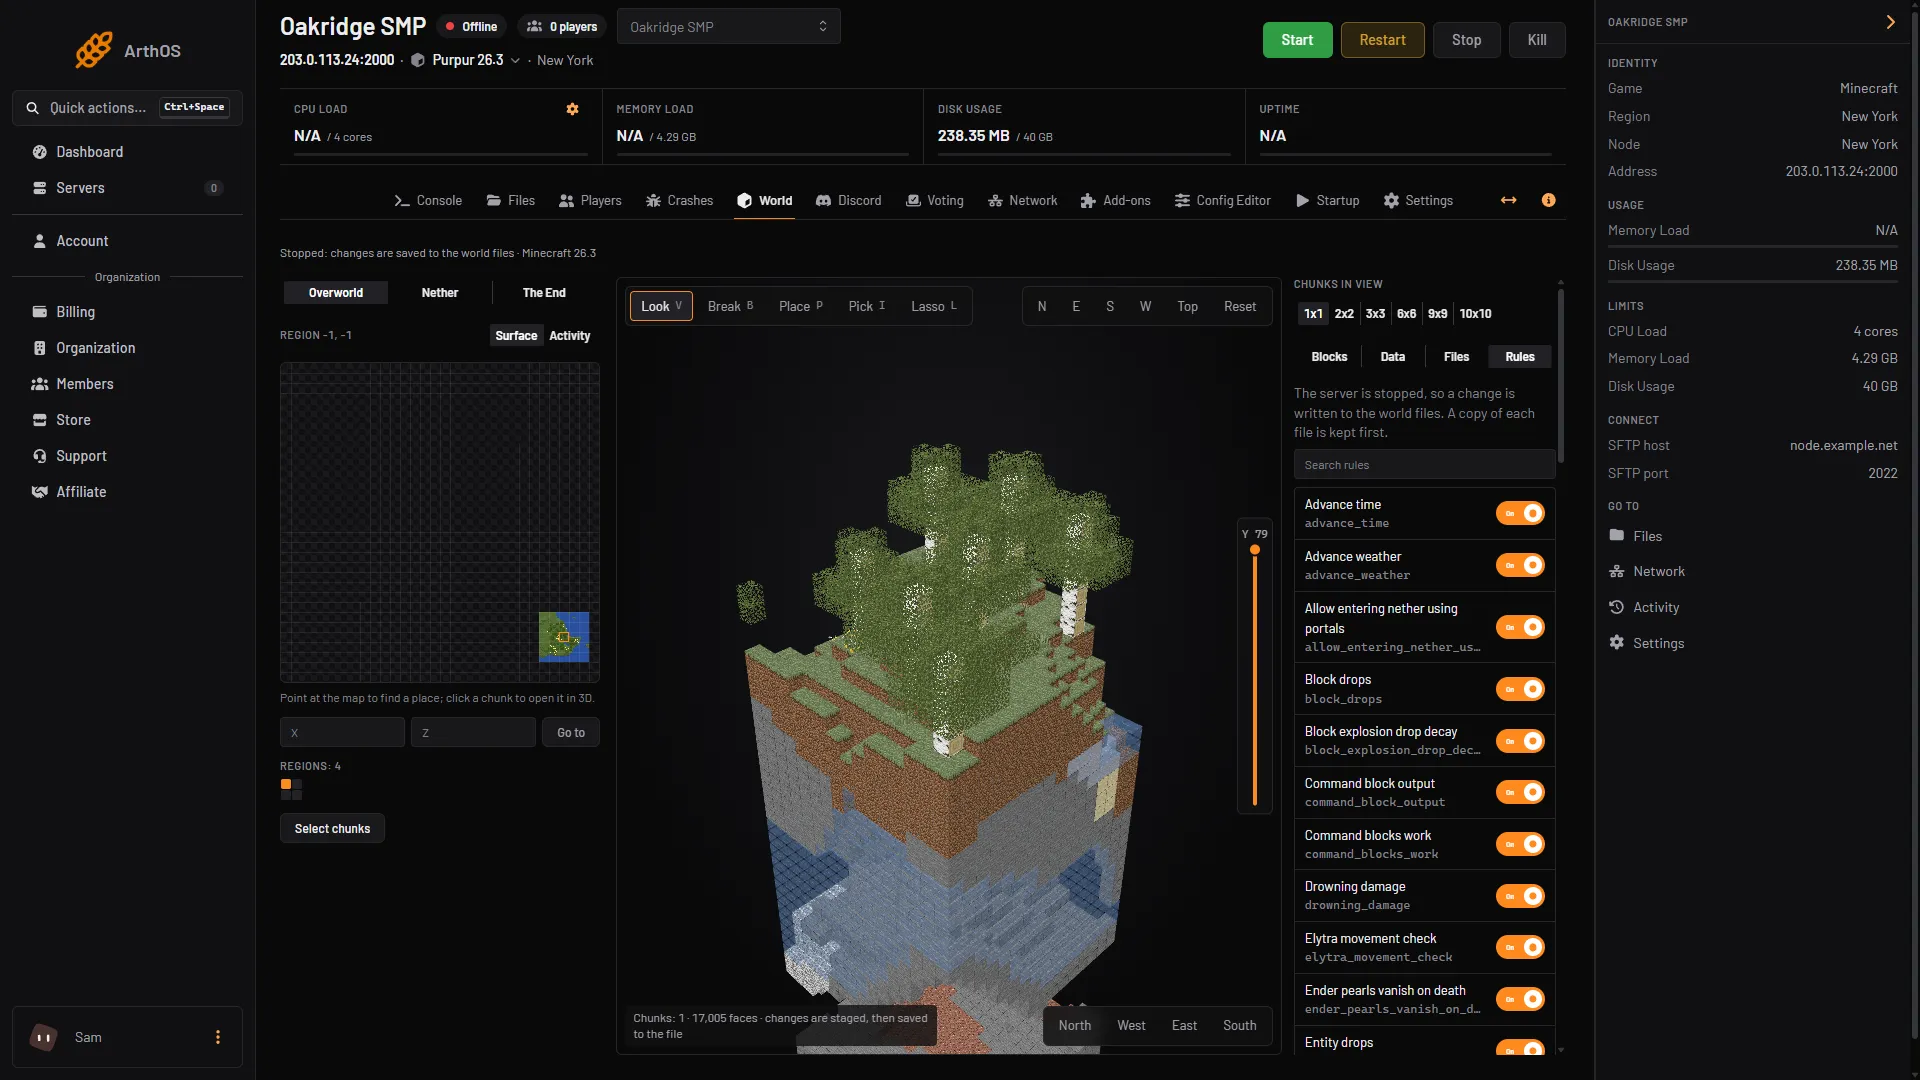Click the green Start button
Screen dimensions: 1920x1080
(1297, 40)
